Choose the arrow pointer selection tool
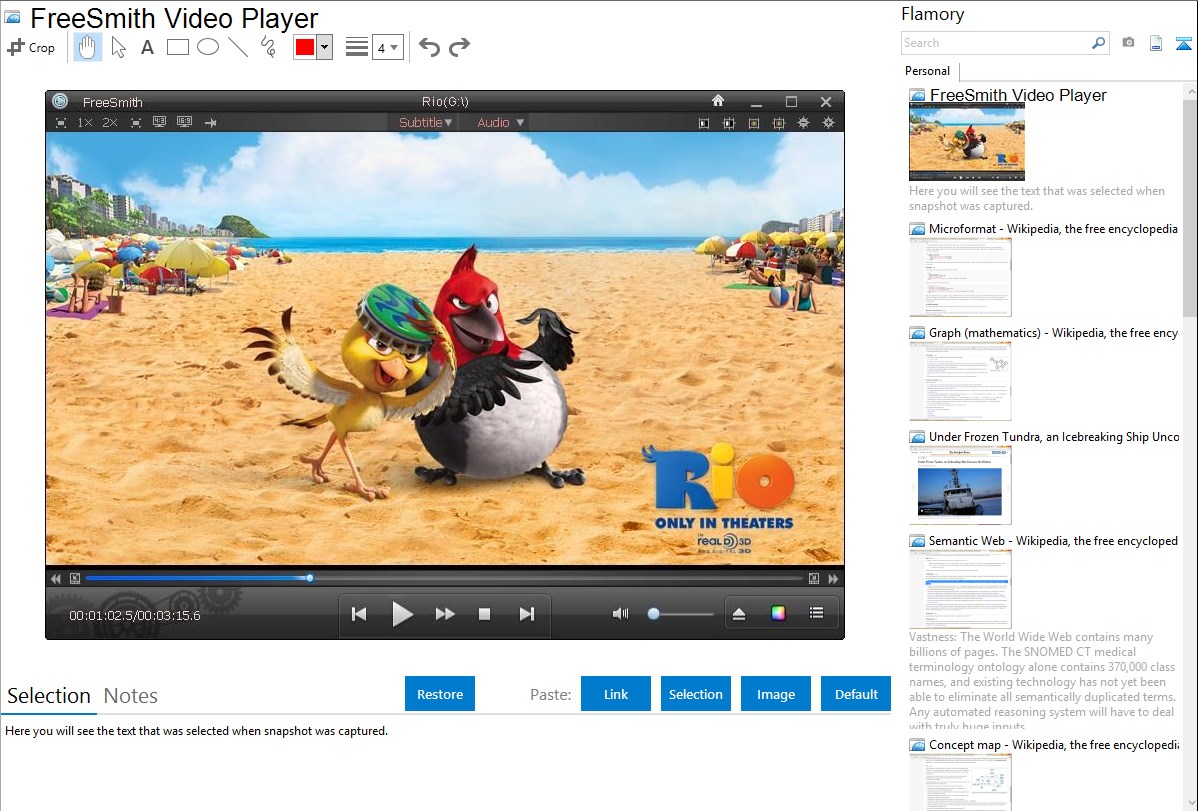This screenshot has width=1198, height=811. (x=118, y=47)
